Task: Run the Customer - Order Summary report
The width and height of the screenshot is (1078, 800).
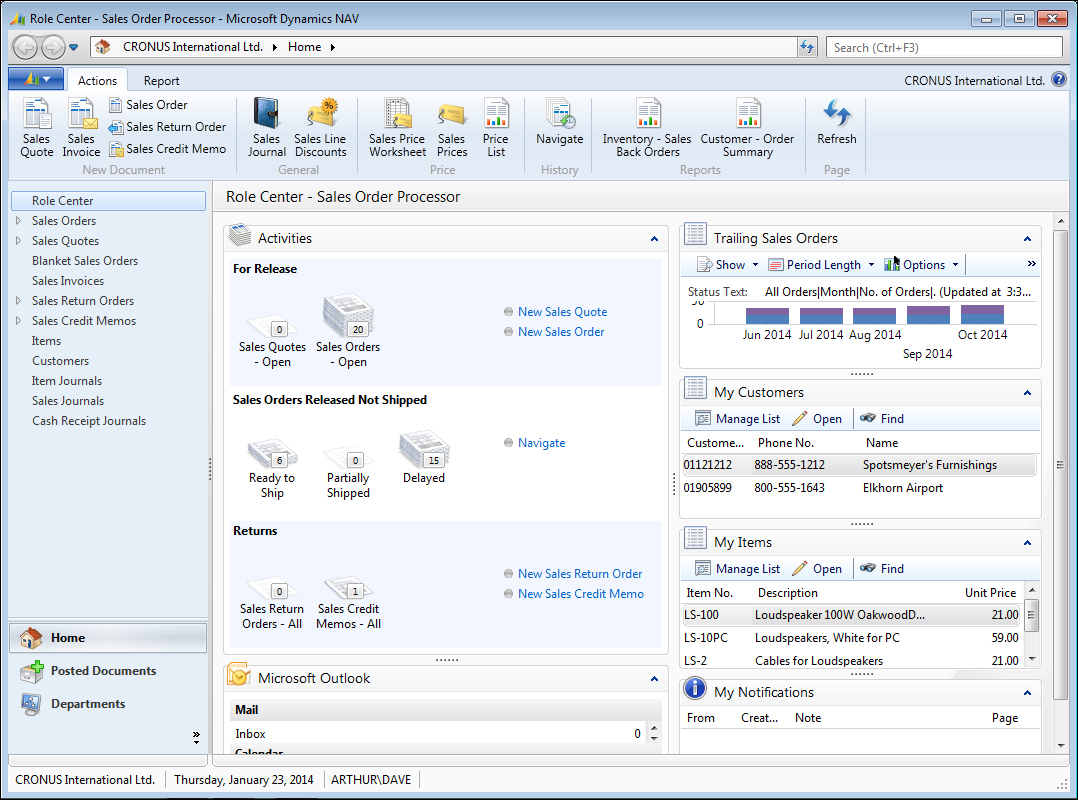Action: coord(747,128)
